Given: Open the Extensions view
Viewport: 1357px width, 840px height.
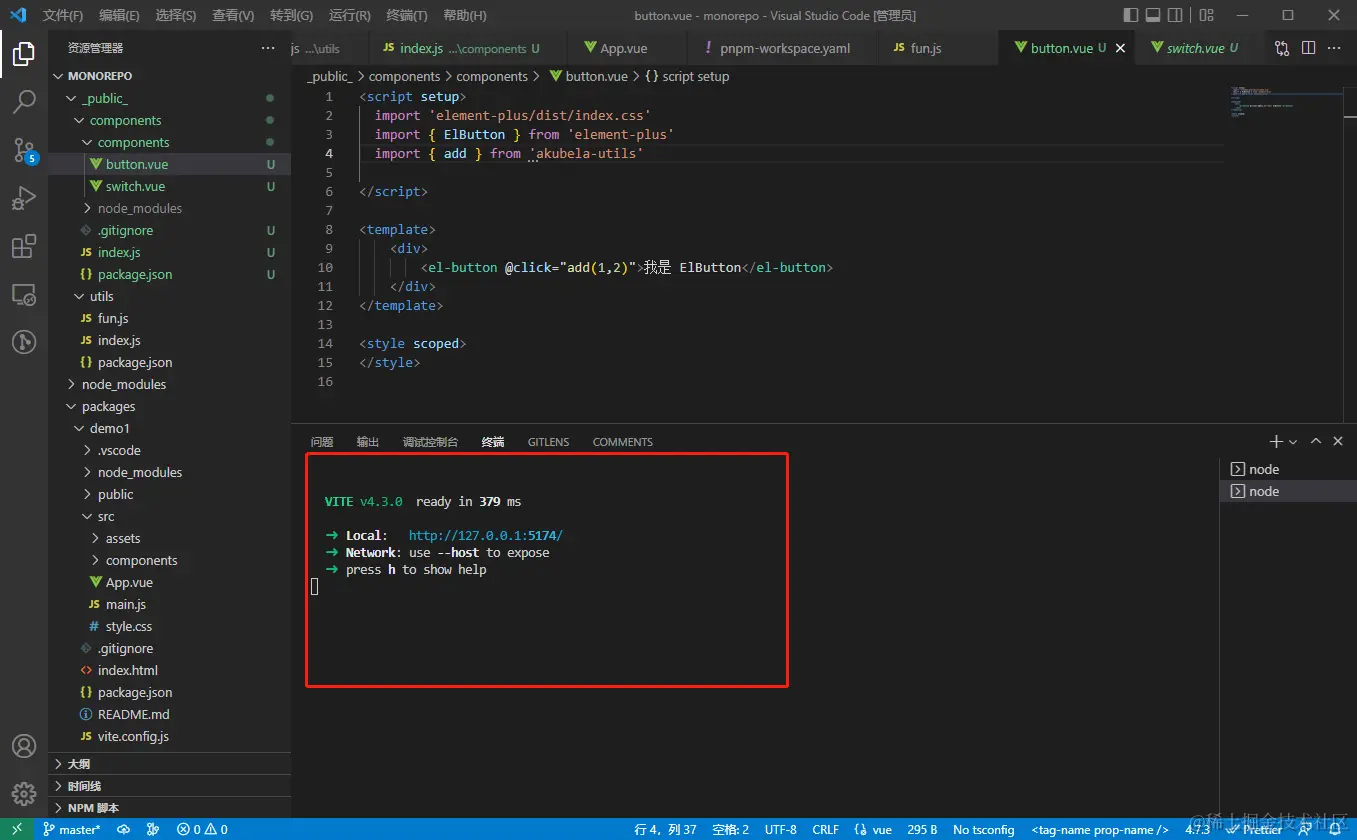Looking at the screenshot, I should [24, 246].
